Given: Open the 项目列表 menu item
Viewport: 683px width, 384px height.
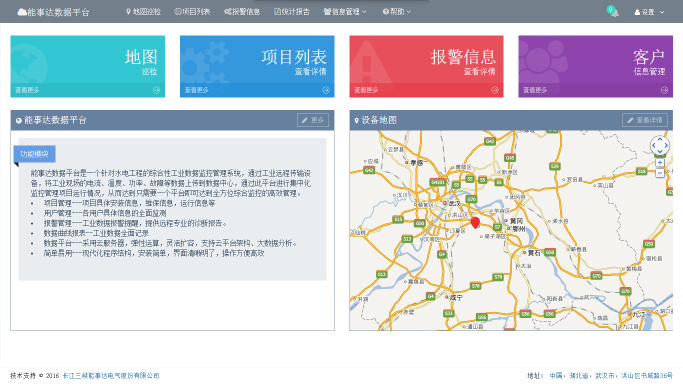Looking at the screenshot, I should 192,12.
